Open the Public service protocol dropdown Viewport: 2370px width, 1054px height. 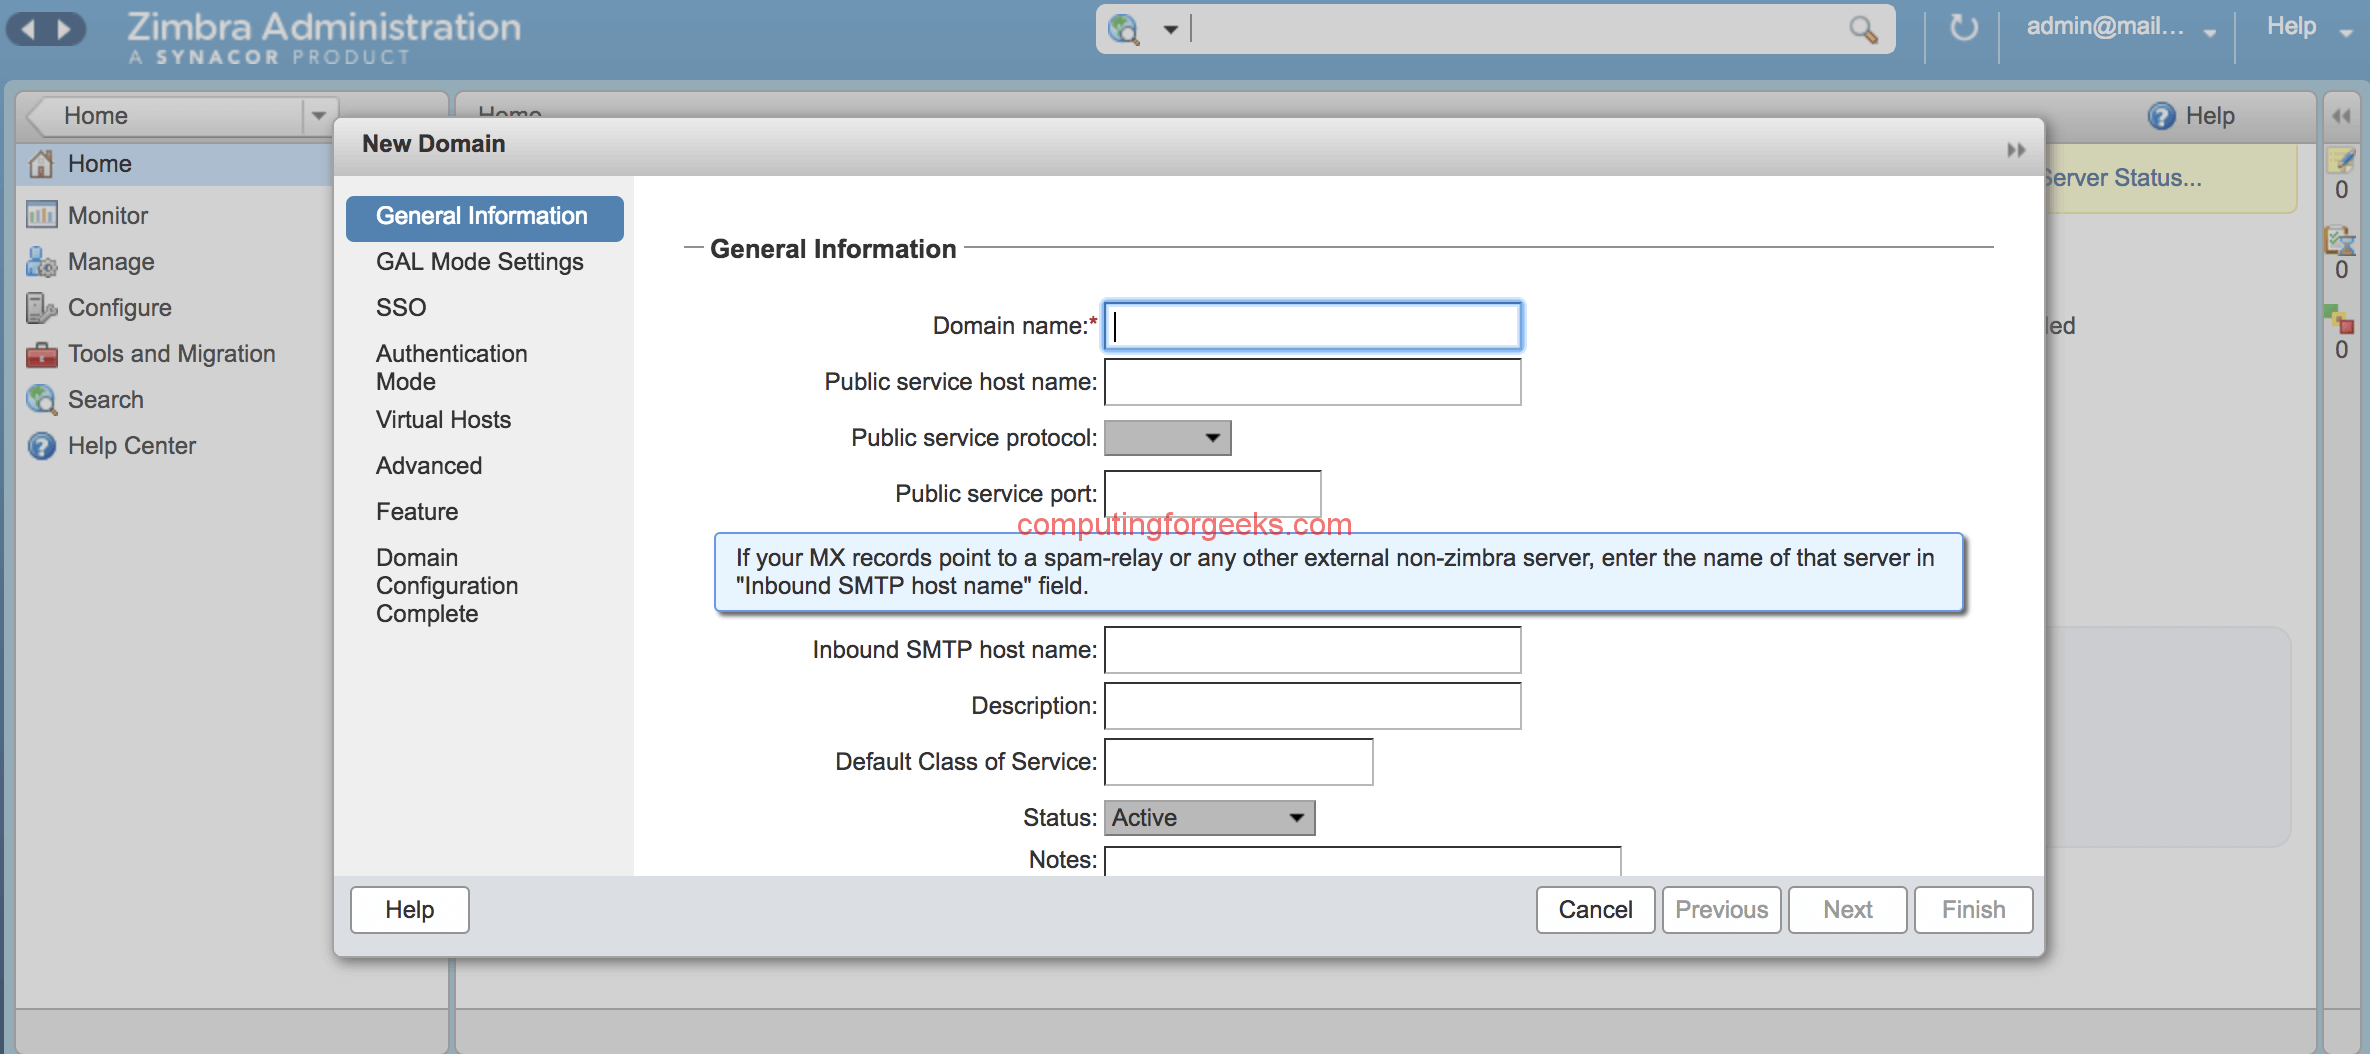1167,438
